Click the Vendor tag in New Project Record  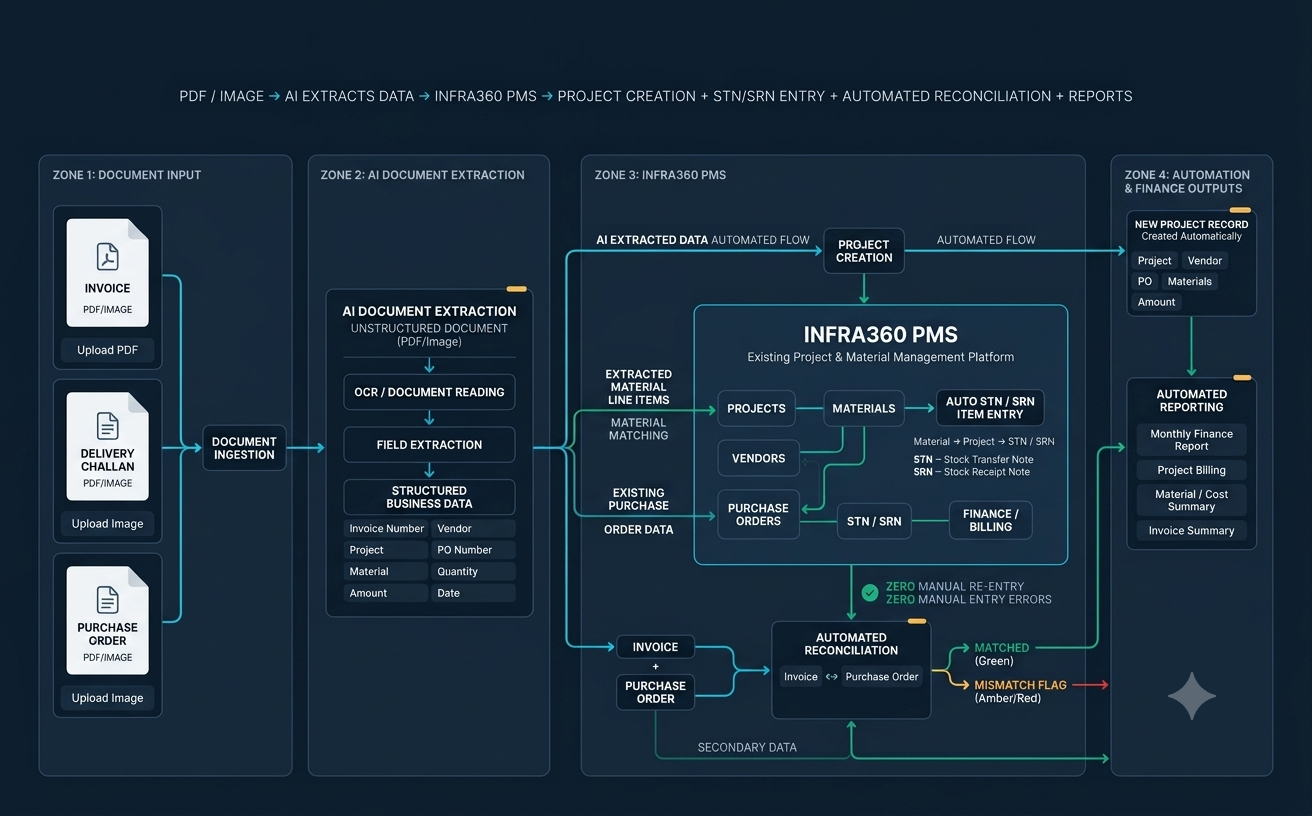(1205, 260)
